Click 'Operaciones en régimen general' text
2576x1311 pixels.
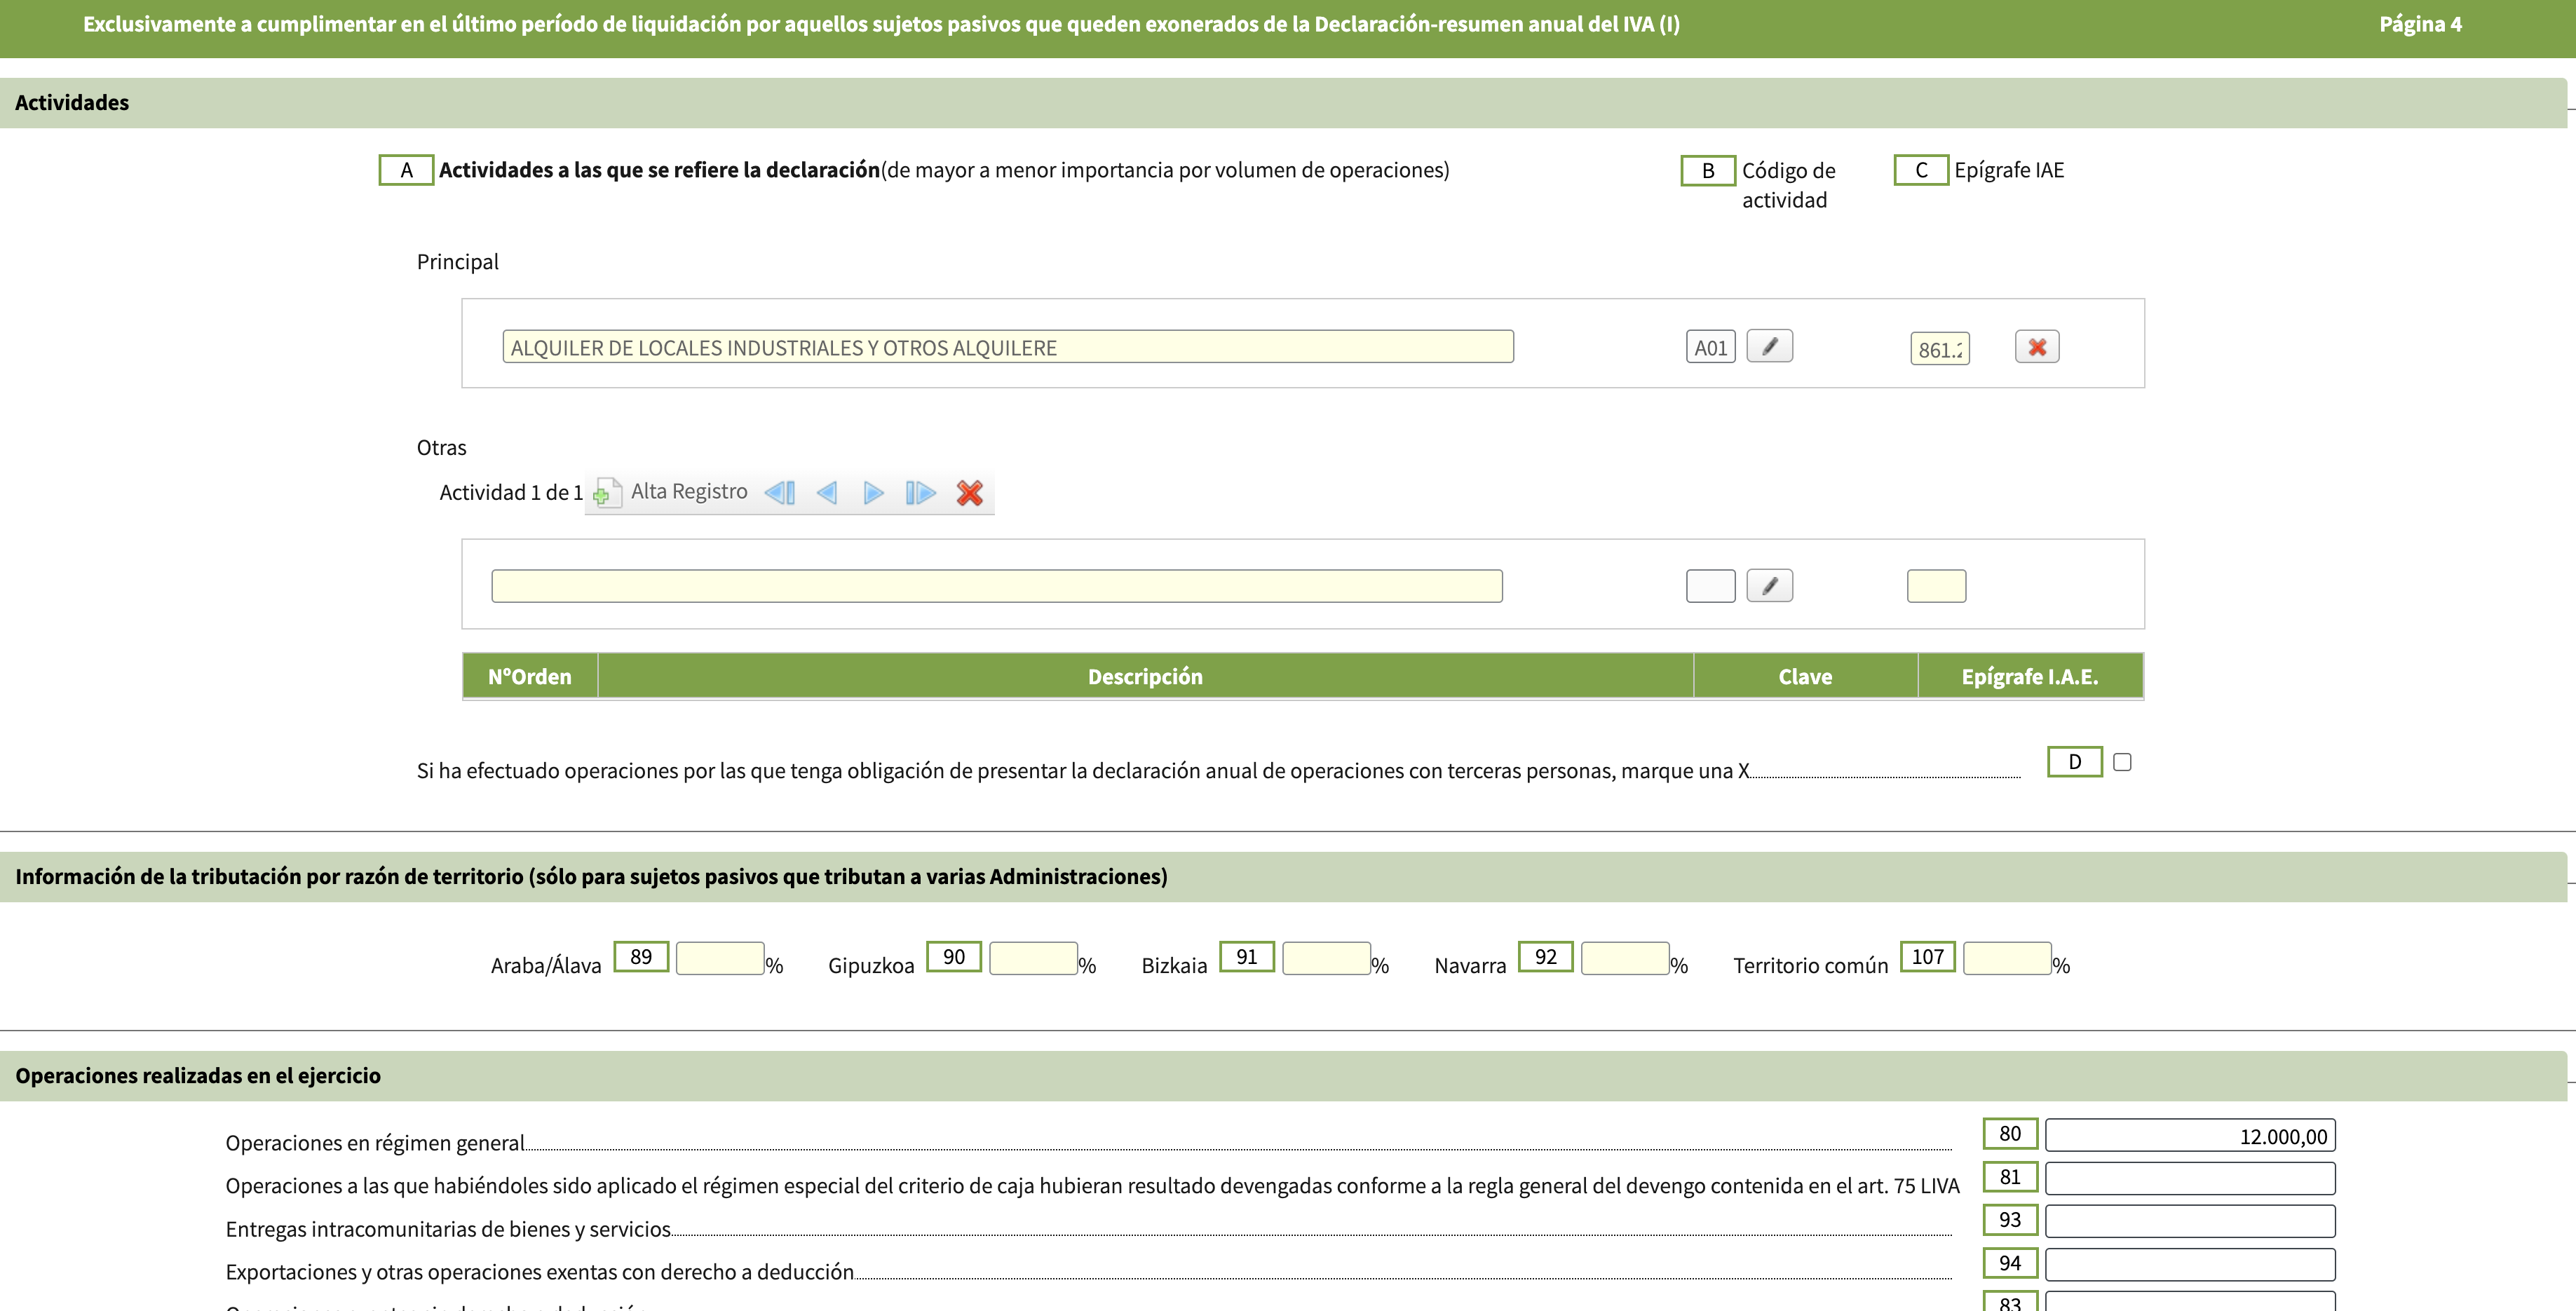[x=375, y=1143]
